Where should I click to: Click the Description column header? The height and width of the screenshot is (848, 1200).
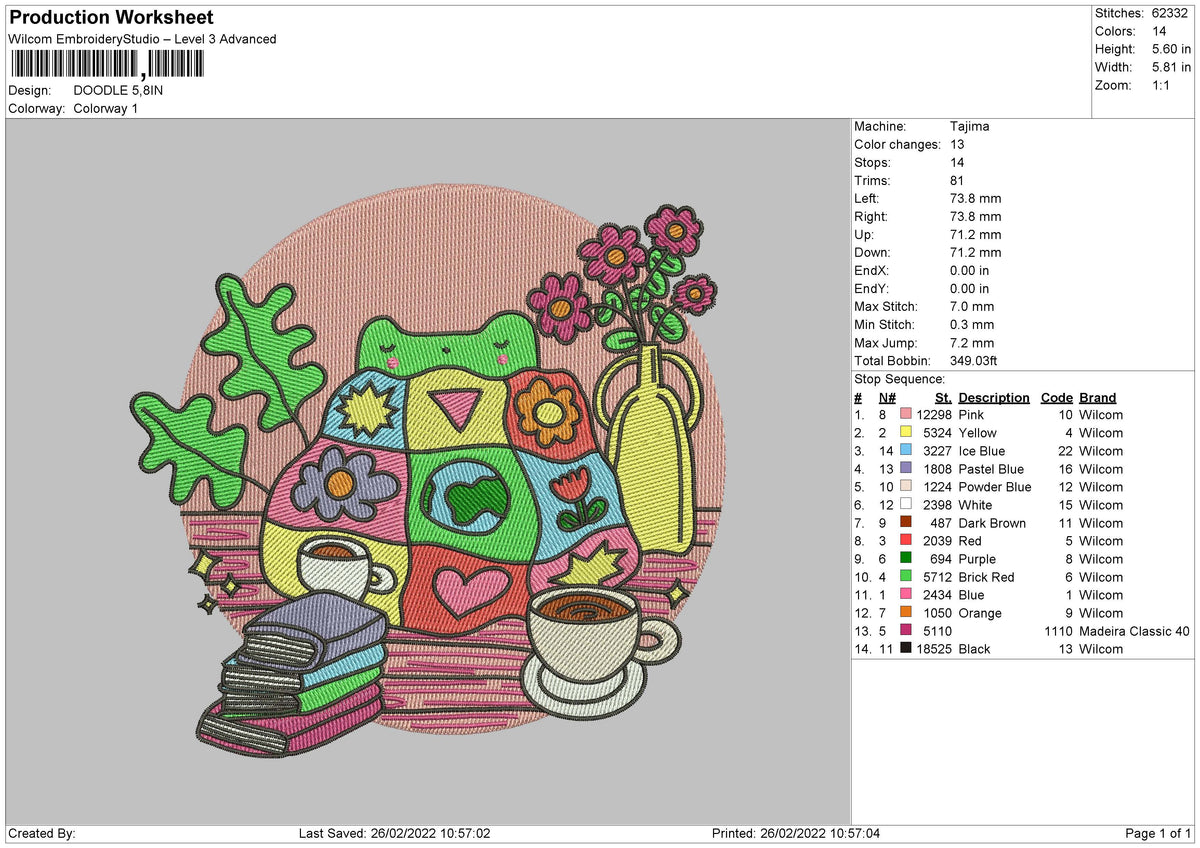pos(993,397)
